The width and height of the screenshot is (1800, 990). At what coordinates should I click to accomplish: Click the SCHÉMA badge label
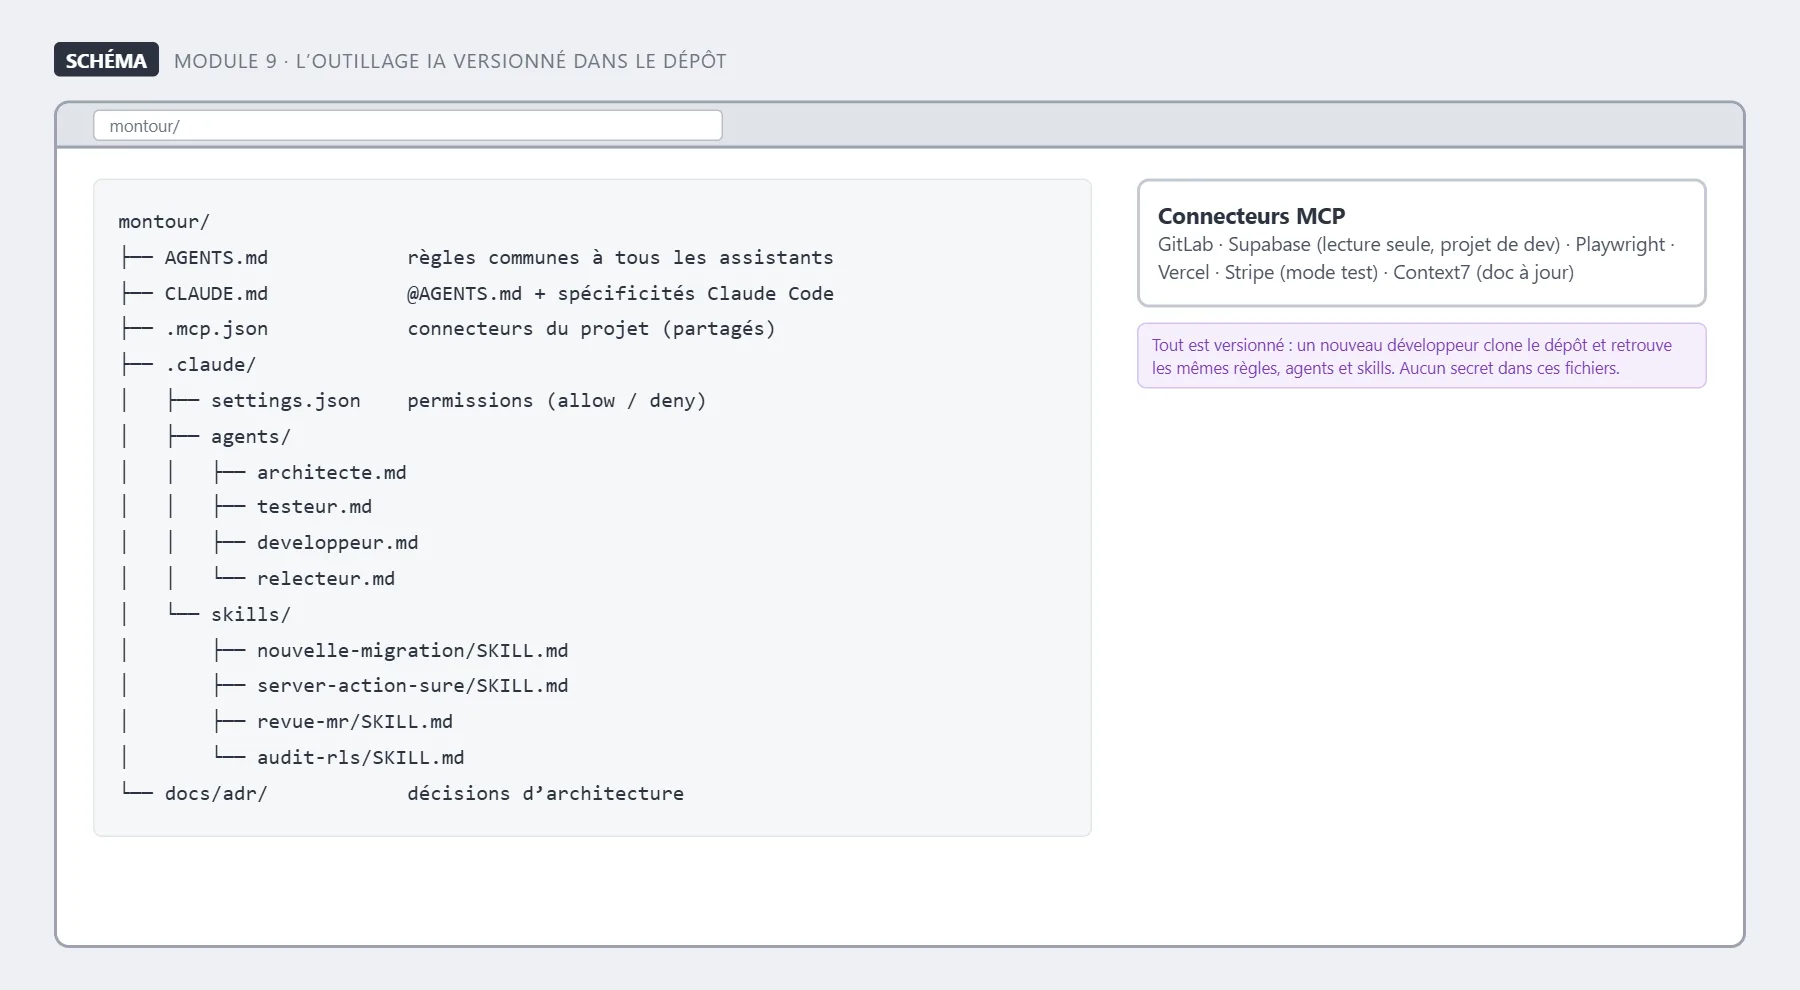point(106,60)
